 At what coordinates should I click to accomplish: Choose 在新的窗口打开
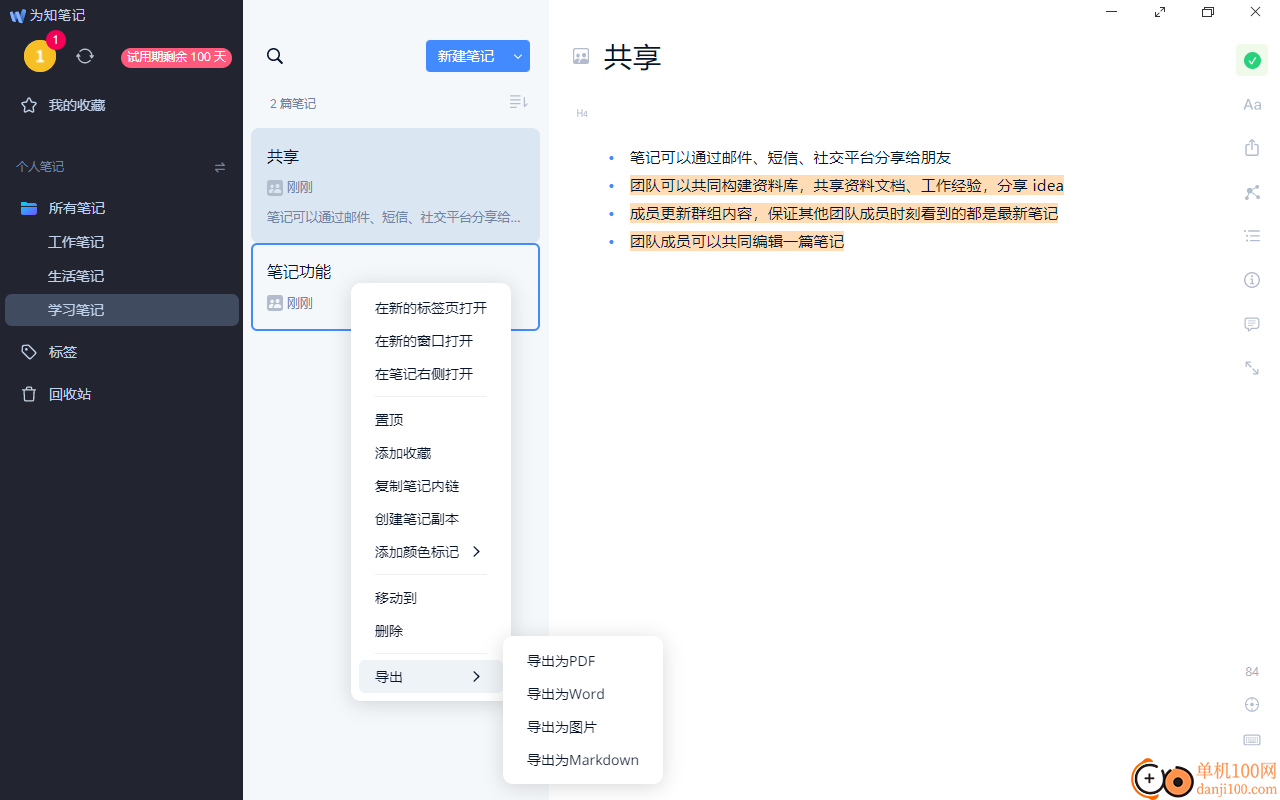point(431,341)
